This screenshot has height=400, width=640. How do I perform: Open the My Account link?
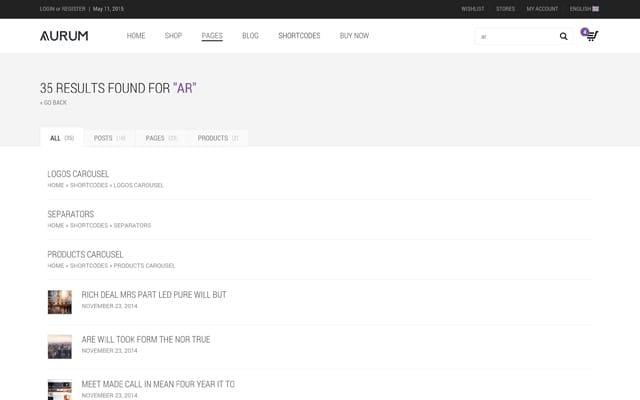542,9
